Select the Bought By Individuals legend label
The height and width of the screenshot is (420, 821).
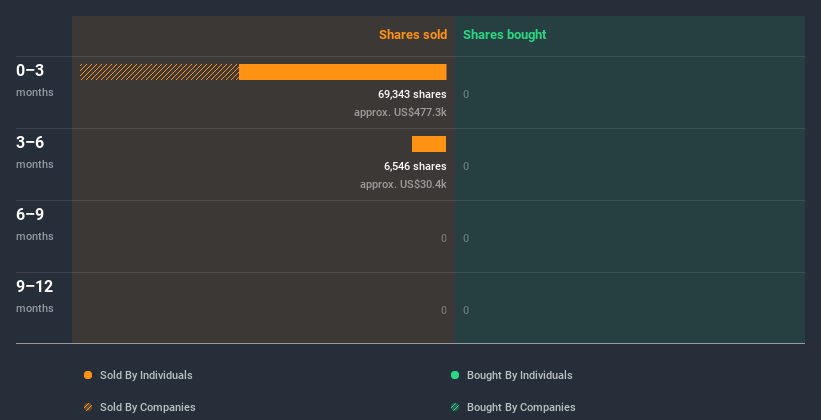519,375
